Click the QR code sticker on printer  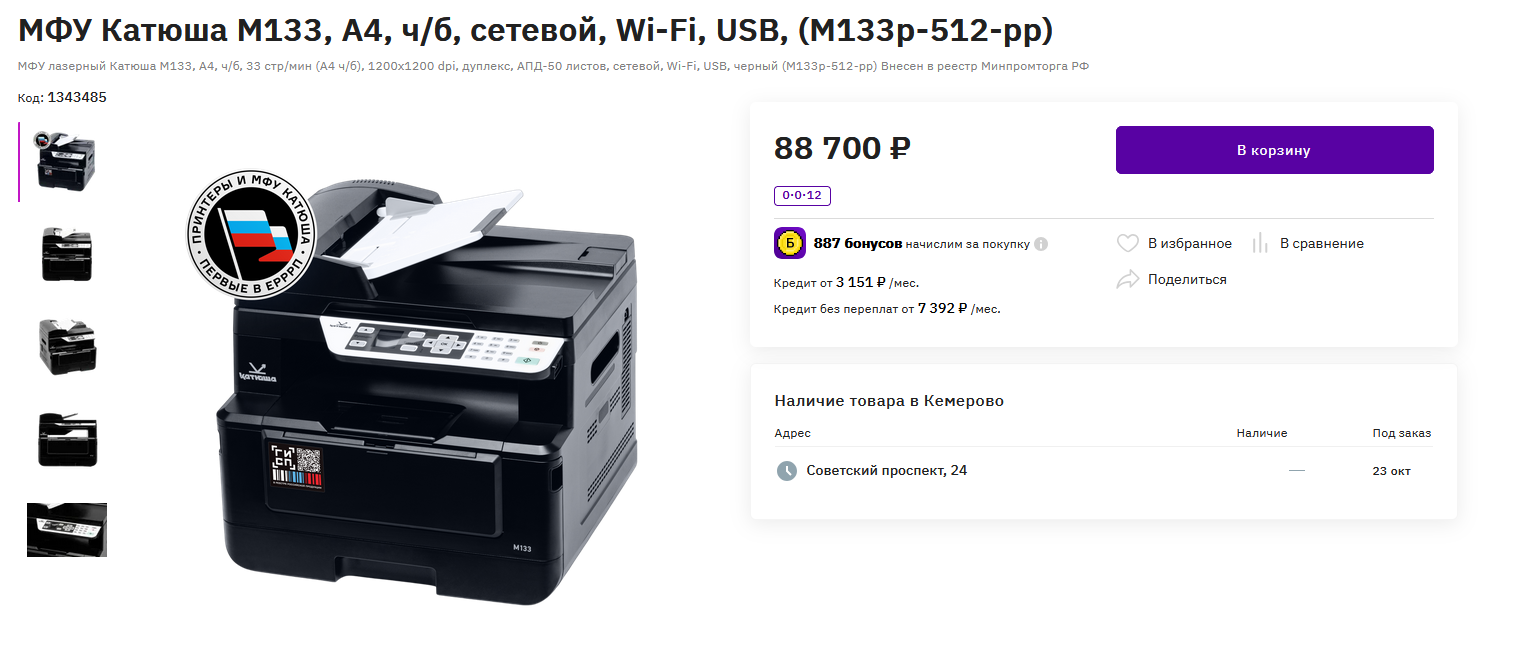297,467
